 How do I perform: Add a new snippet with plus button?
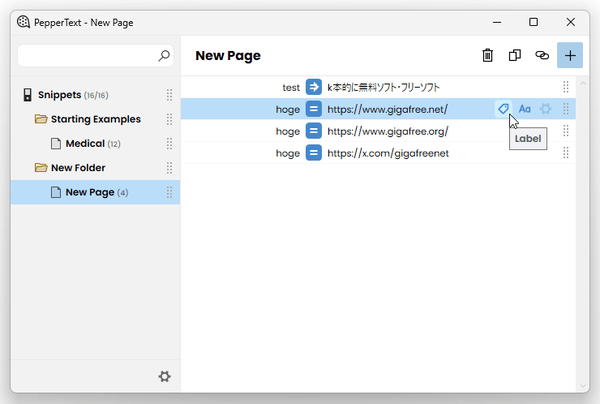570,55
